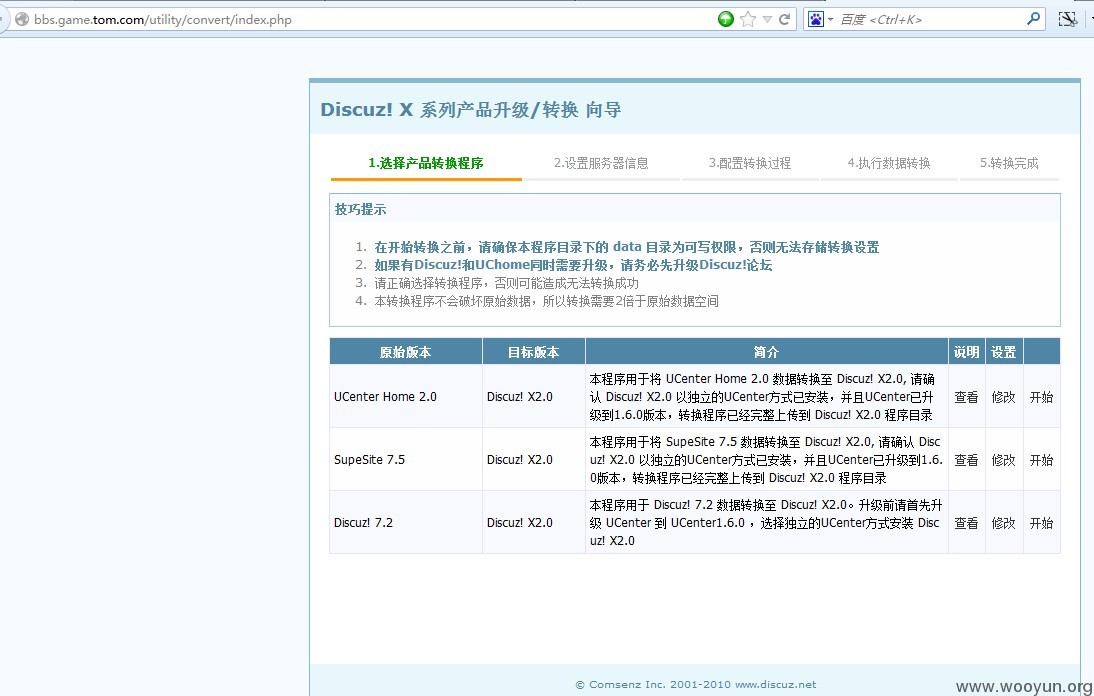
Task: Select step tab 3.配置转换过程
Action: (x=750, y=163)
